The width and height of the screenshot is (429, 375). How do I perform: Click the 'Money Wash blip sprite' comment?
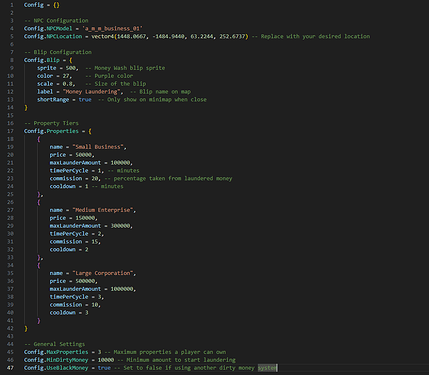(130, 68)
